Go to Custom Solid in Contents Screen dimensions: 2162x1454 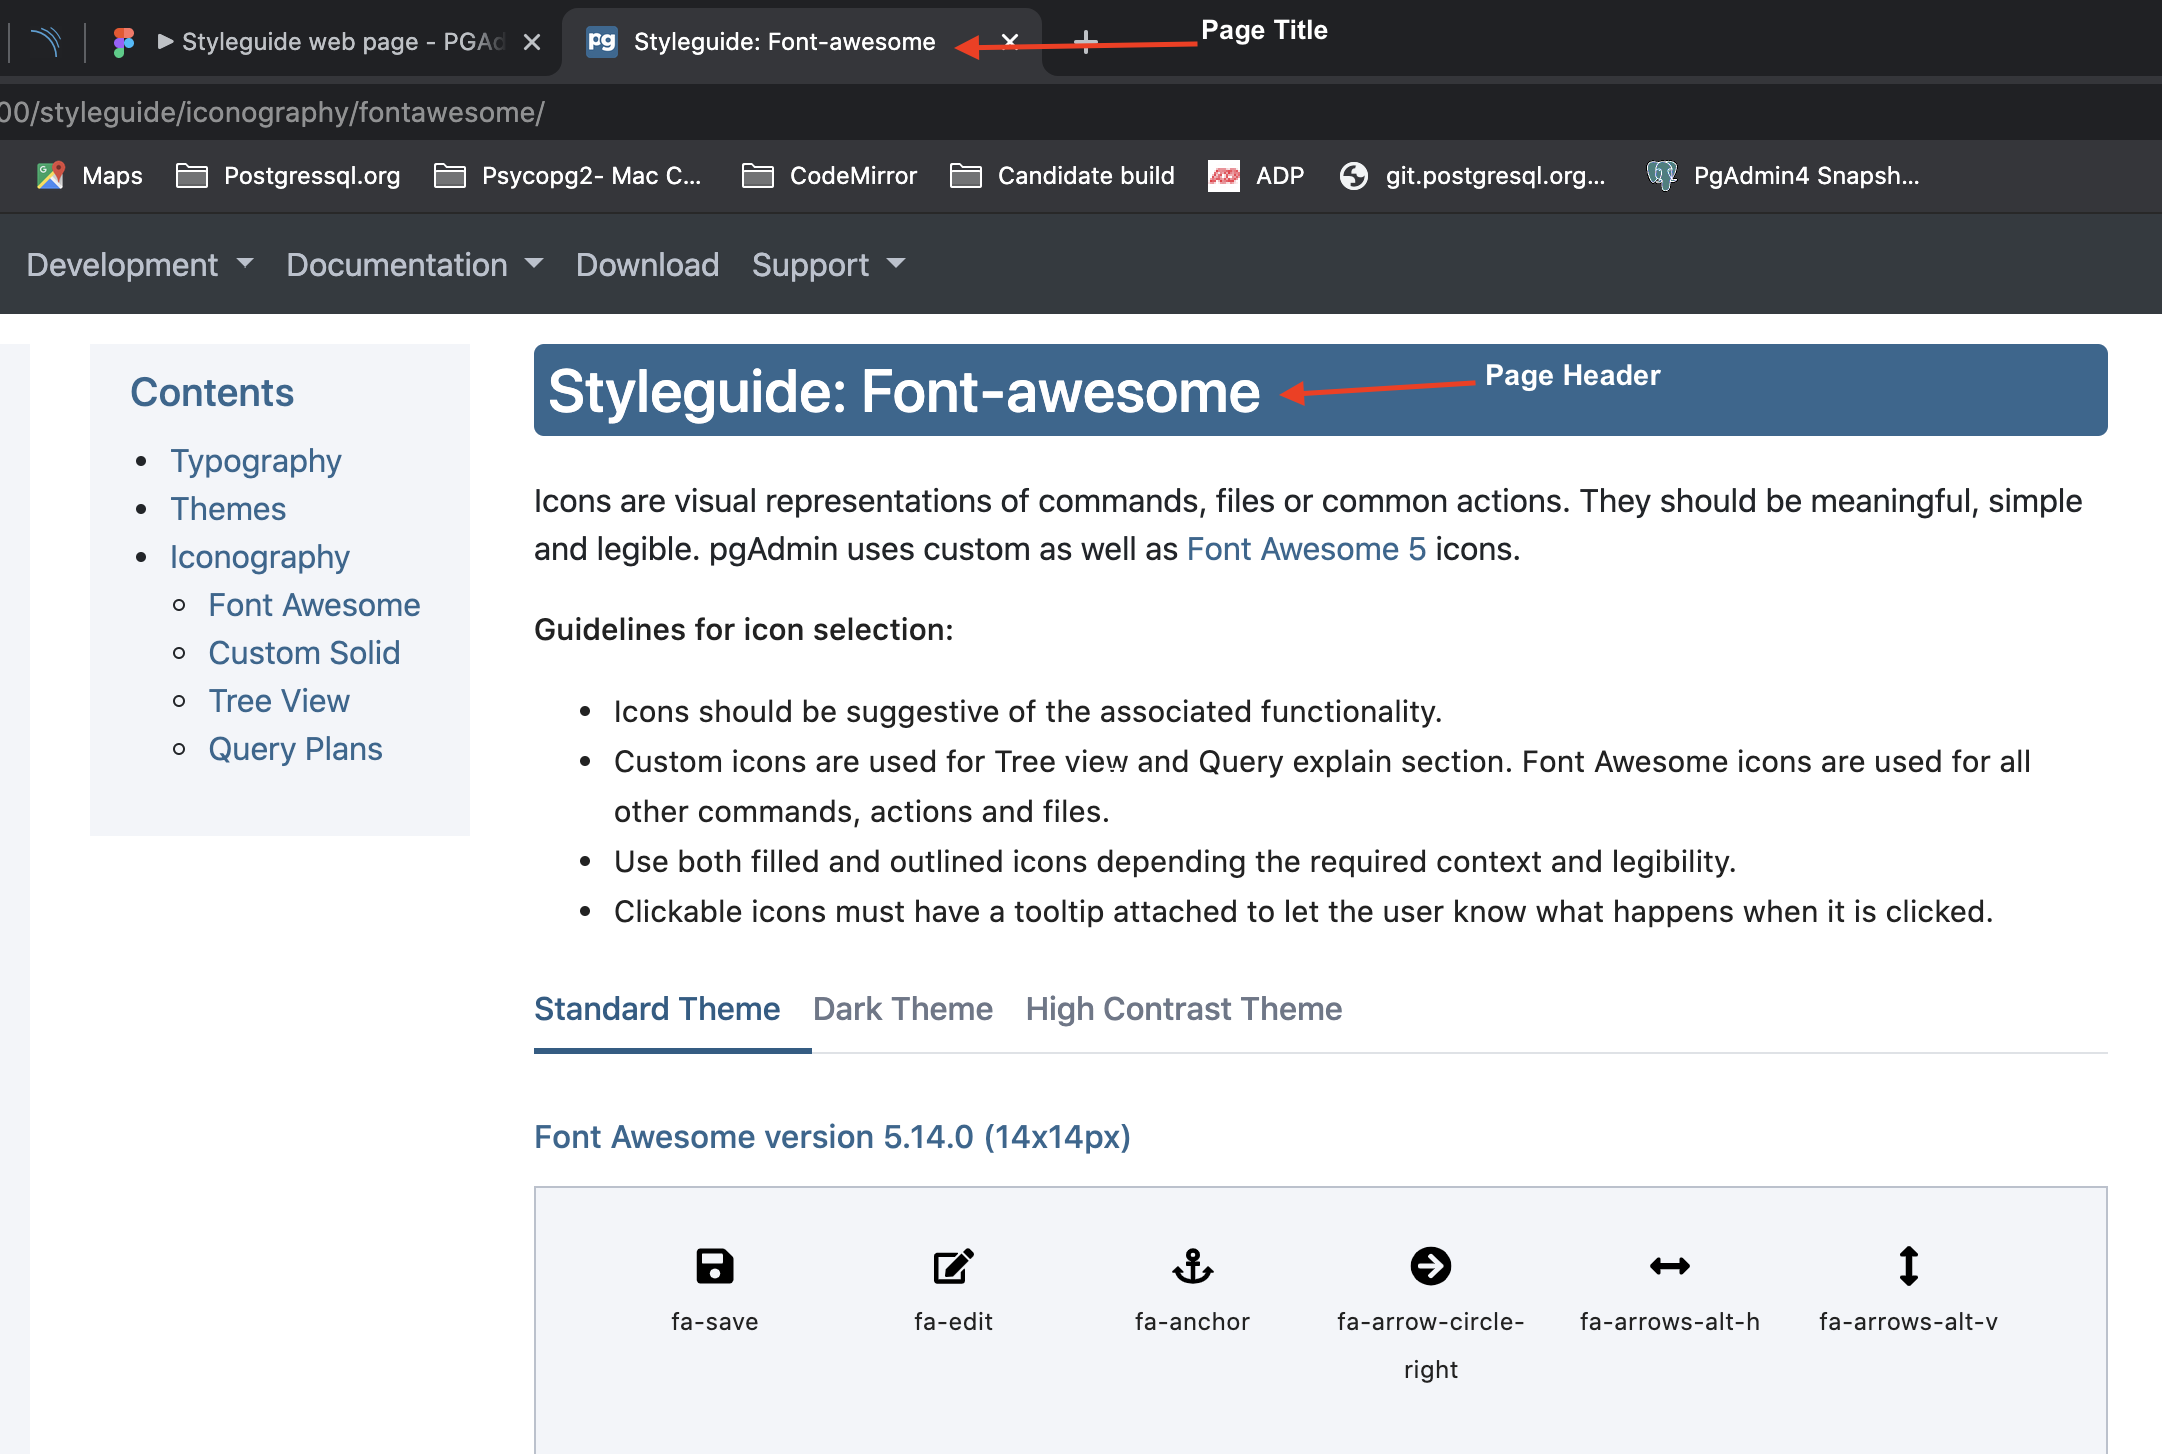pyautogui.click(x=304, y=653)
